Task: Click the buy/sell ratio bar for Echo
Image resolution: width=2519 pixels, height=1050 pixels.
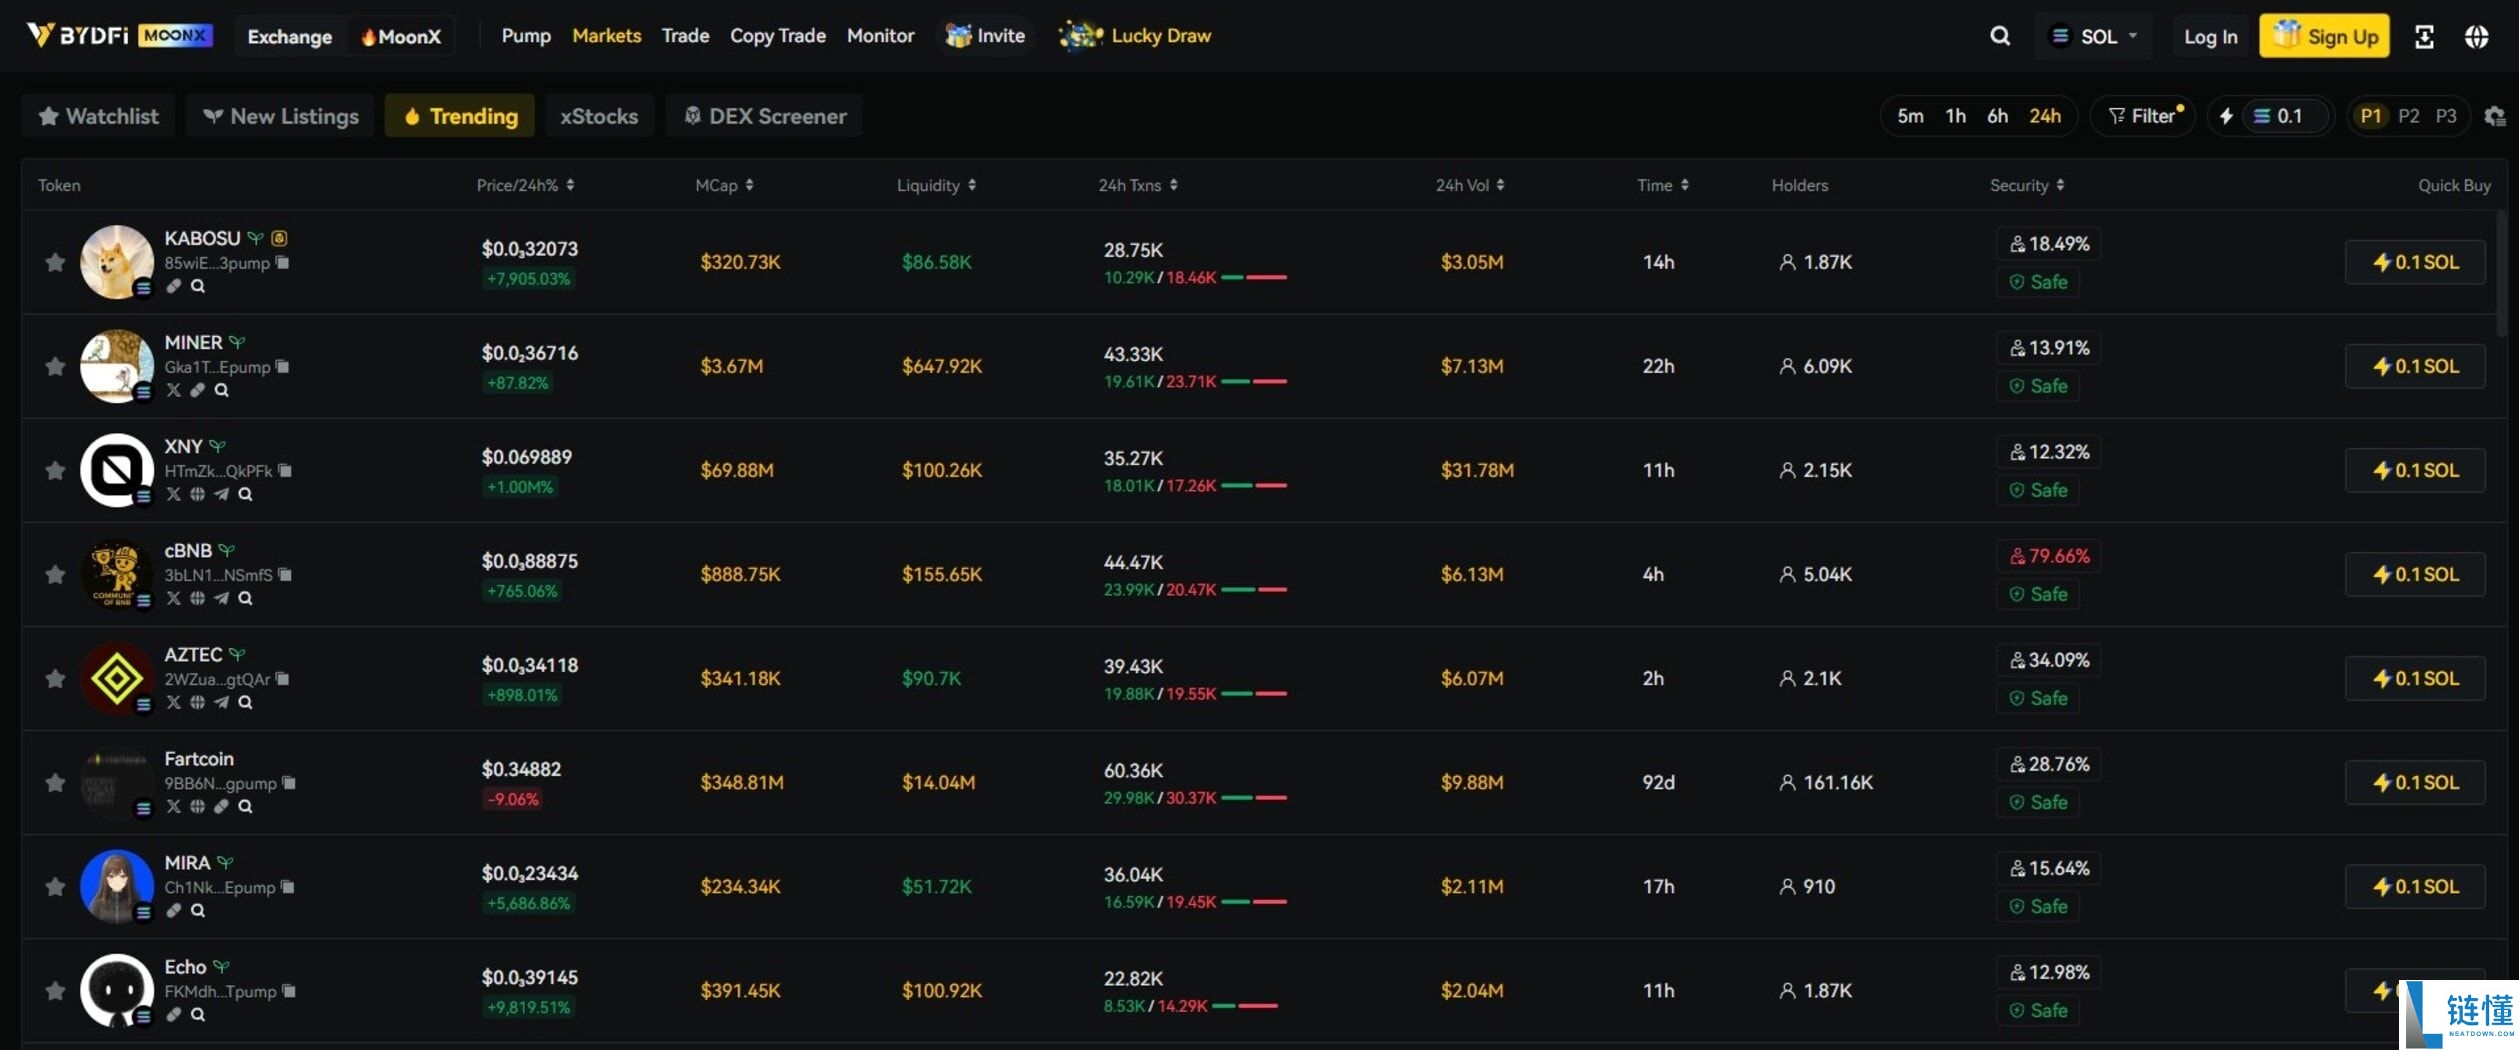Action: click(1245, 1005)
